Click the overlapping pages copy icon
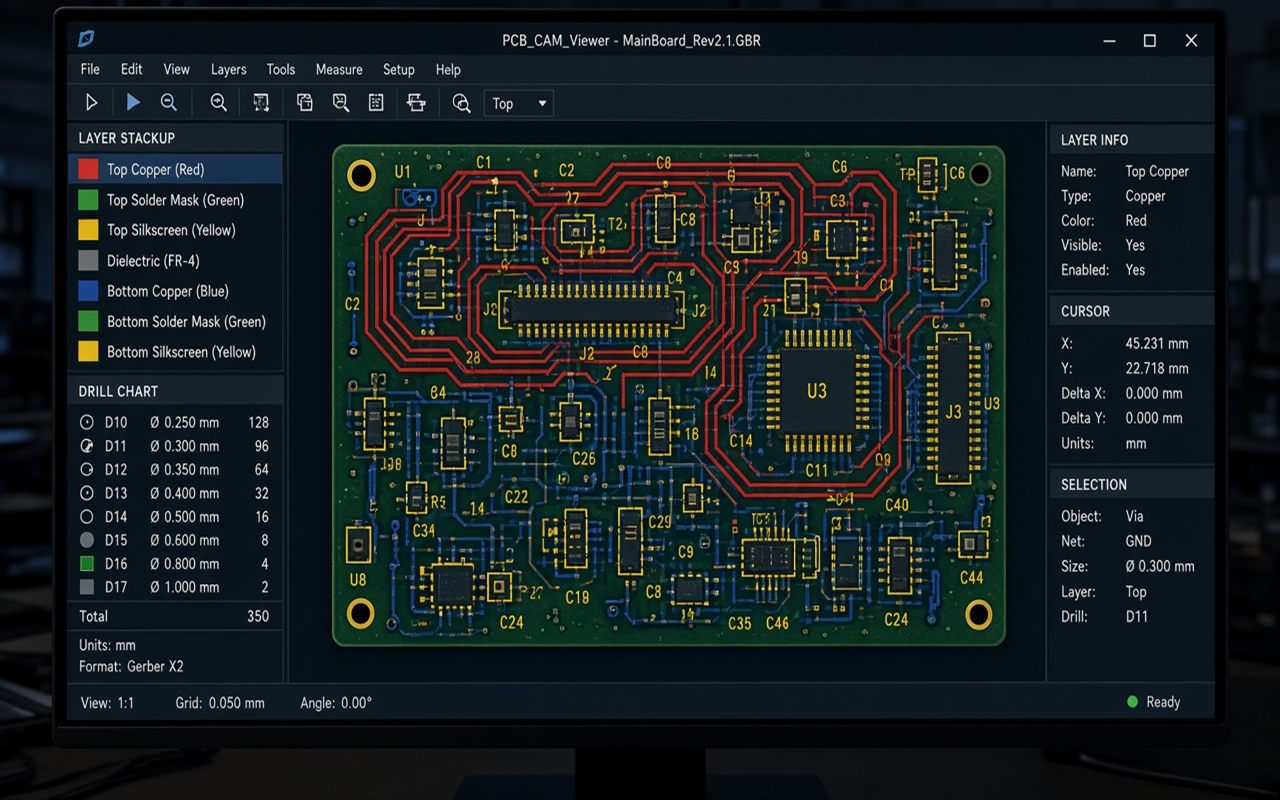 point(305,102)
